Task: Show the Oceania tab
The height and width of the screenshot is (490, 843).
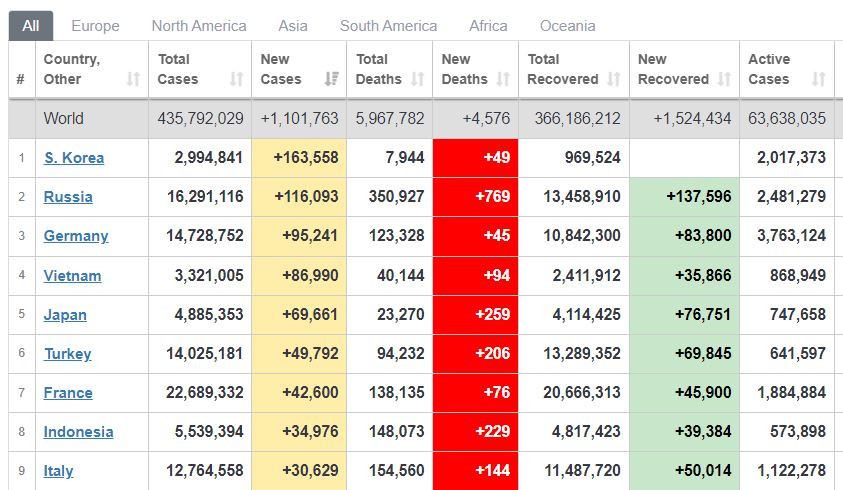Action: [x=568, y=26]
